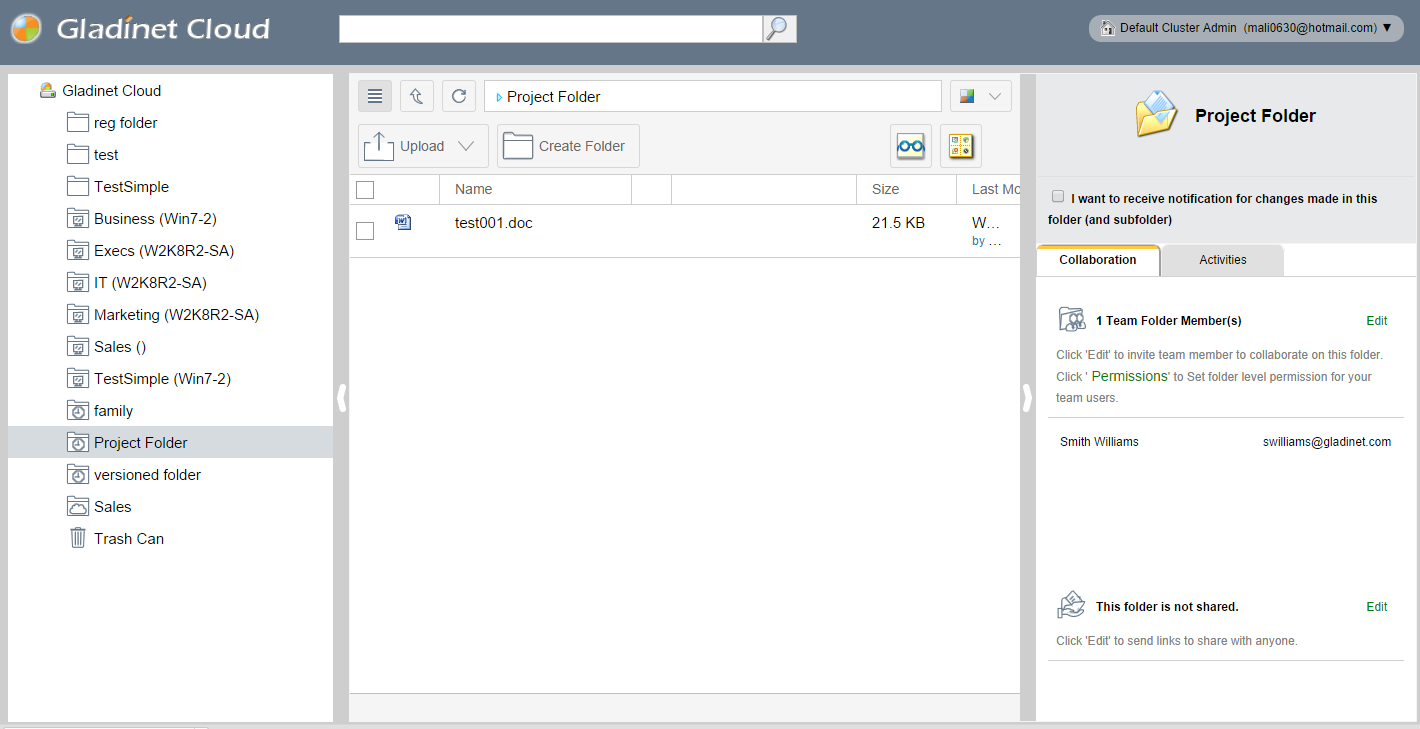Viewport: 1420px width, 729px height.
Task: Select the TestSimple folder in tree
Action: (x=131, y=186)
